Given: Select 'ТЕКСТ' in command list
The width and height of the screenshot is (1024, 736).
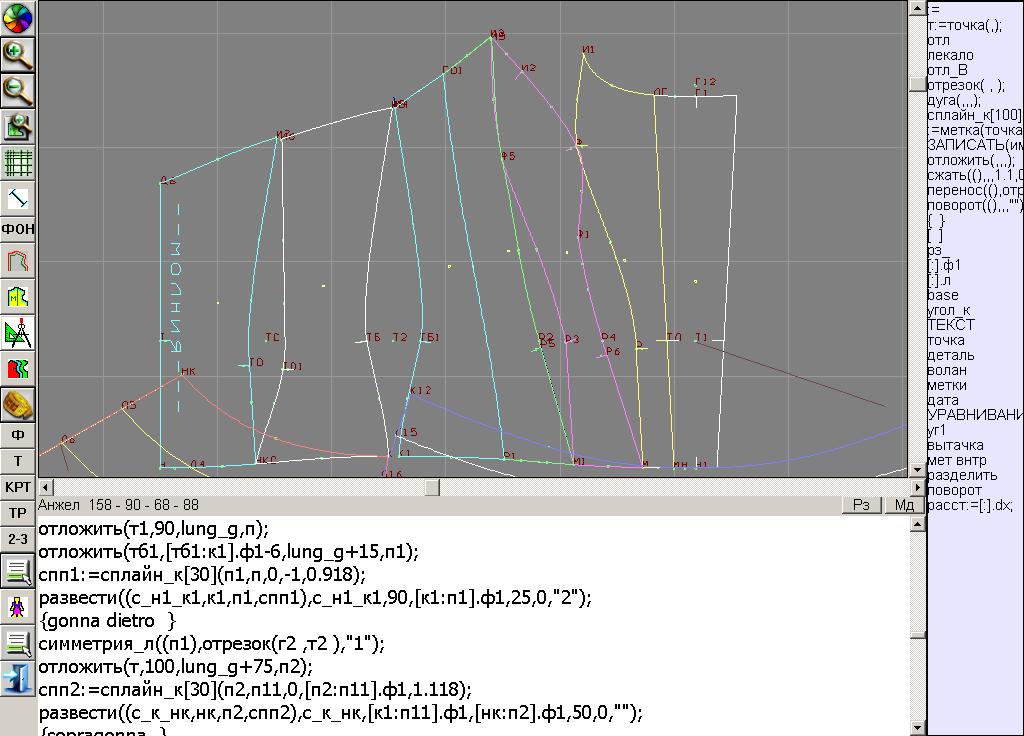Looking at the screenshot, I should (952, 325).
